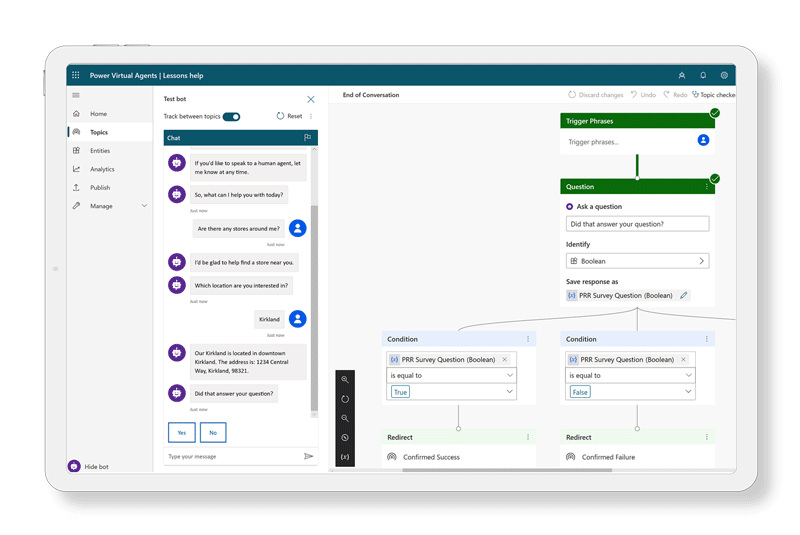Answer Yes in the chat
This screenshot has width=800, height=535.
tap(182, 432)
